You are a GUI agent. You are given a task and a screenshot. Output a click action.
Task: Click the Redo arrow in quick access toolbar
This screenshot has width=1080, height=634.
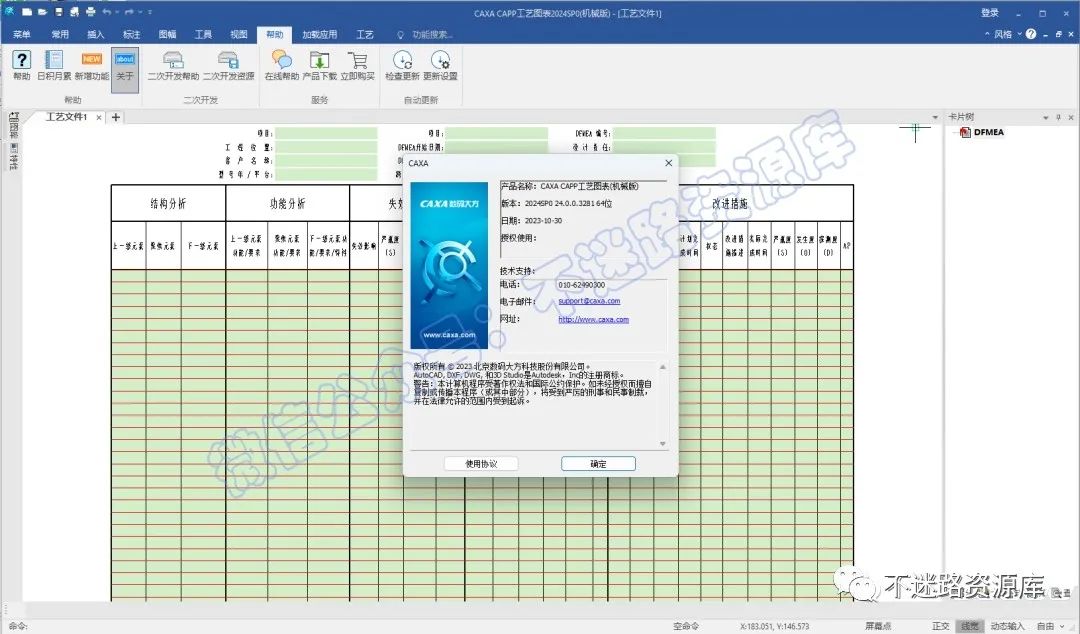pos(129,12)
